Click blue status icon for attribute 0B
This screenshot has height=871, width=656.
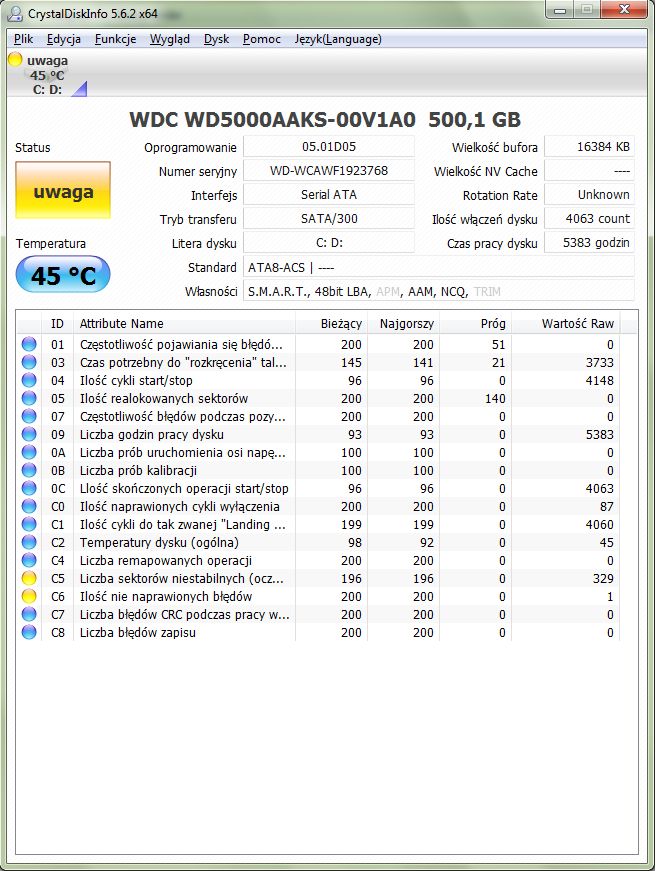(29, 470)
